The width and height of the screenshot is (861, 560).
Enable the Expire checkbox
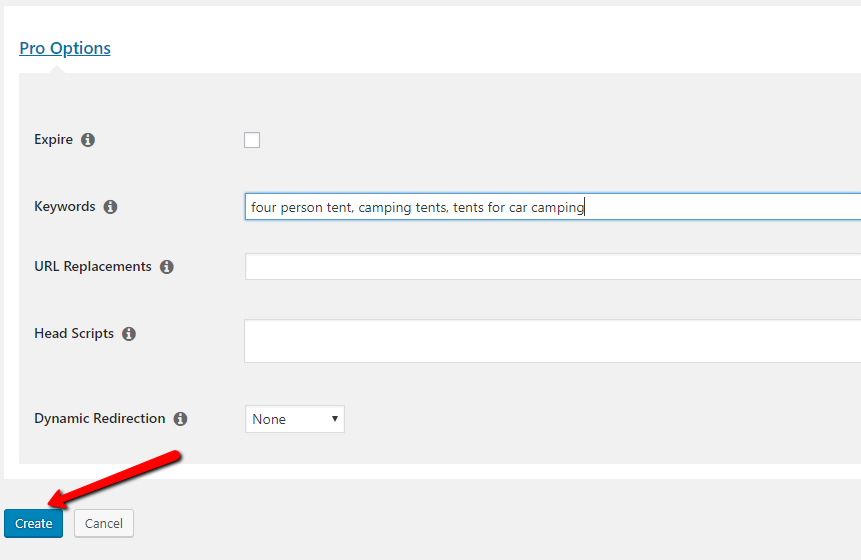tap(252, 140)
